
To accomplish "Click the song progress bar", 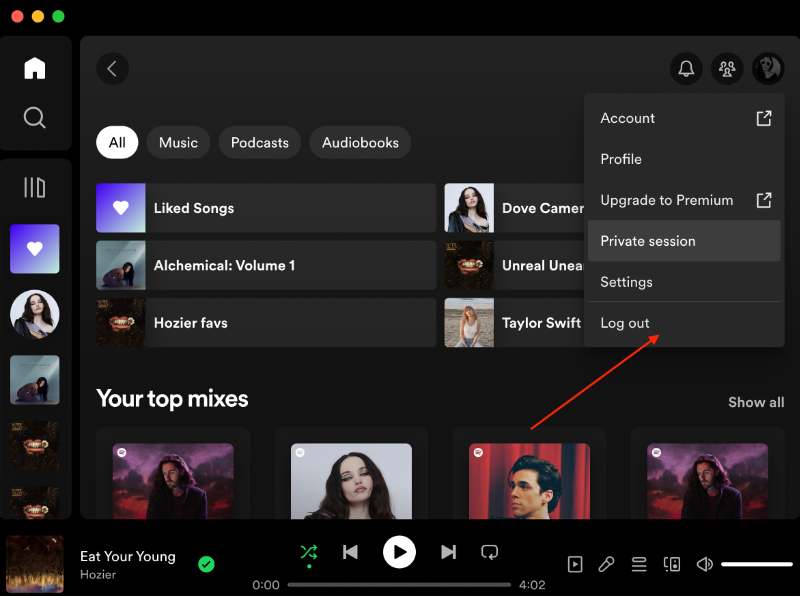I will [399, 585].
